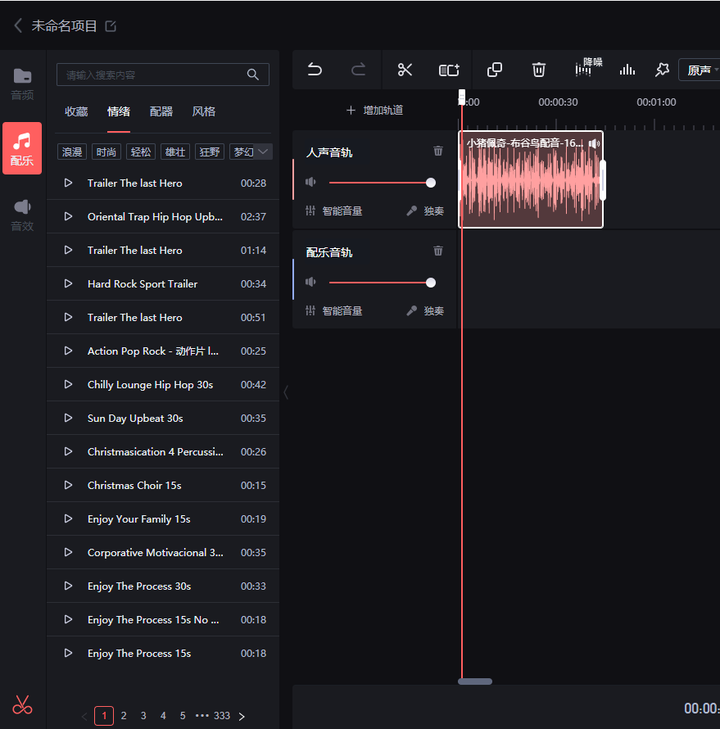Select current page 1 button
The width and height of the screenshot is (720, 729).
[x=104, y=716]
